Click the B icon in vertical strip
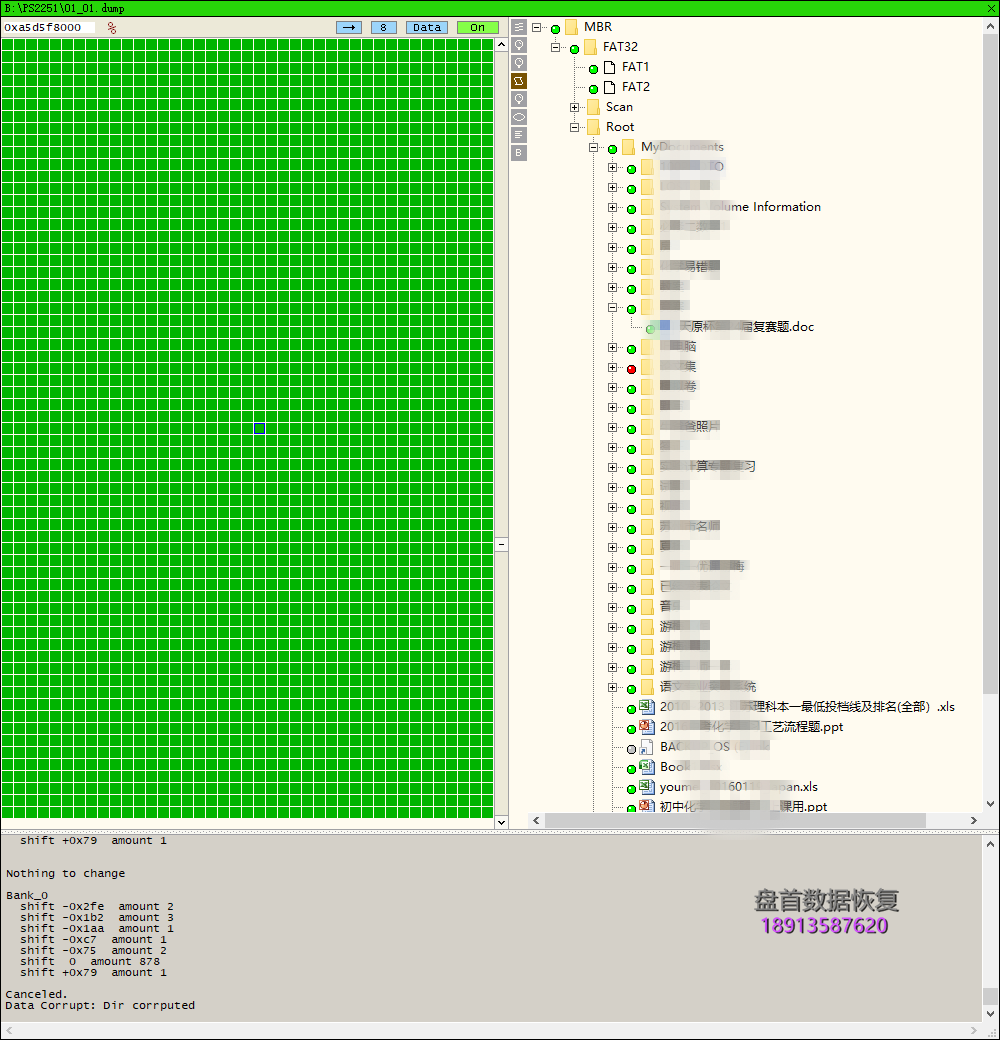Screen dimensions: 1000x1040 point(519,153)
